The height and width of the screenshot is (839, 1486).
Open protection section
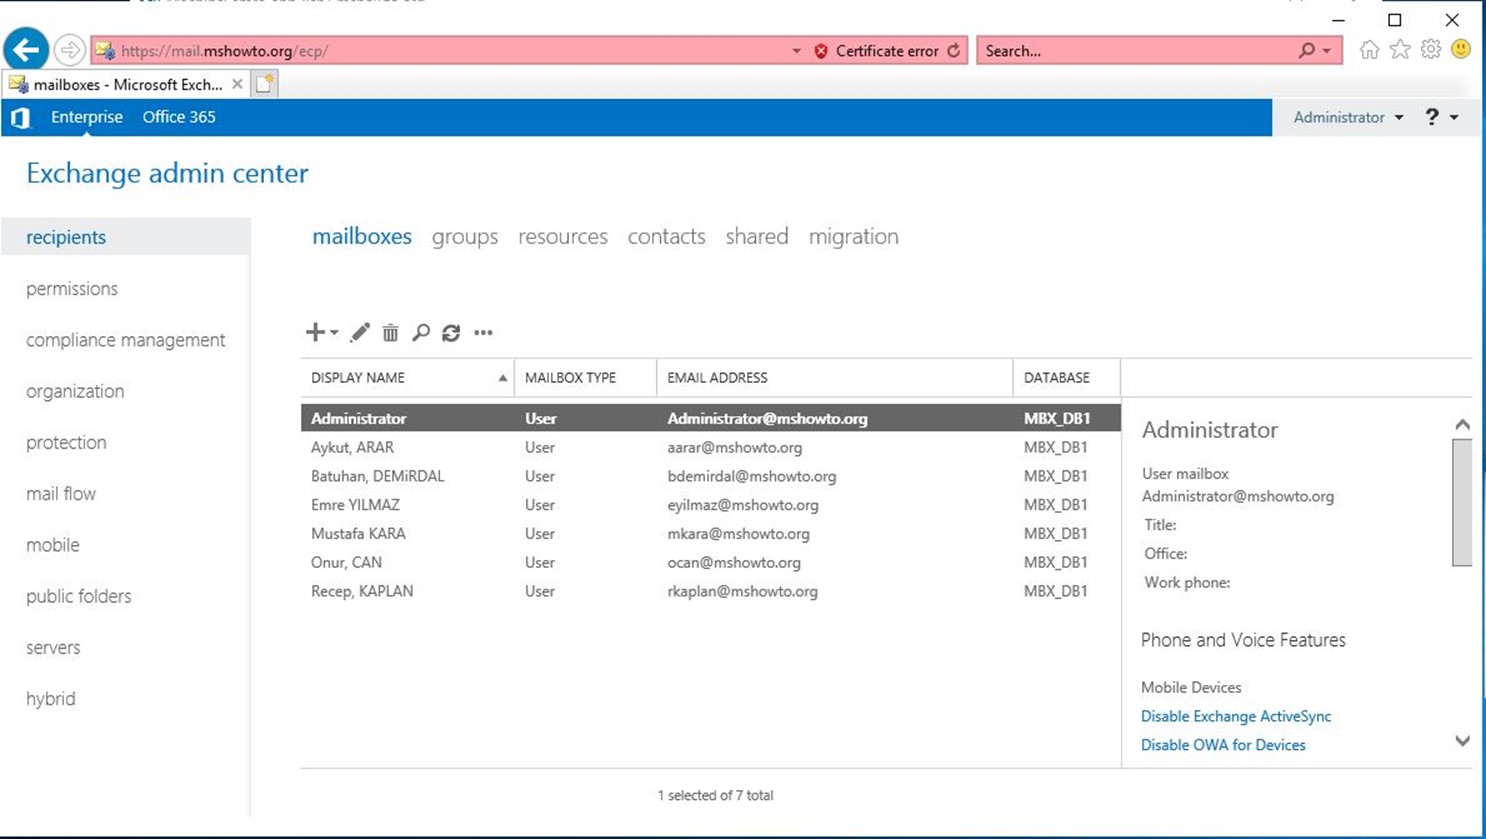pos(66,442)
